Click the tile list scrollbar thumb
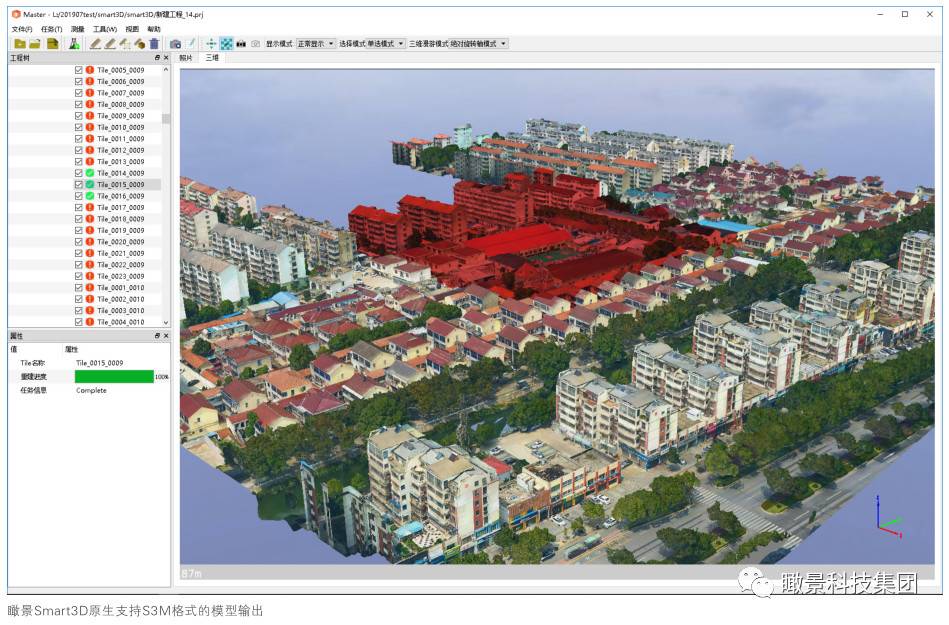The image size is (949, 625). [x=166, y=119]
